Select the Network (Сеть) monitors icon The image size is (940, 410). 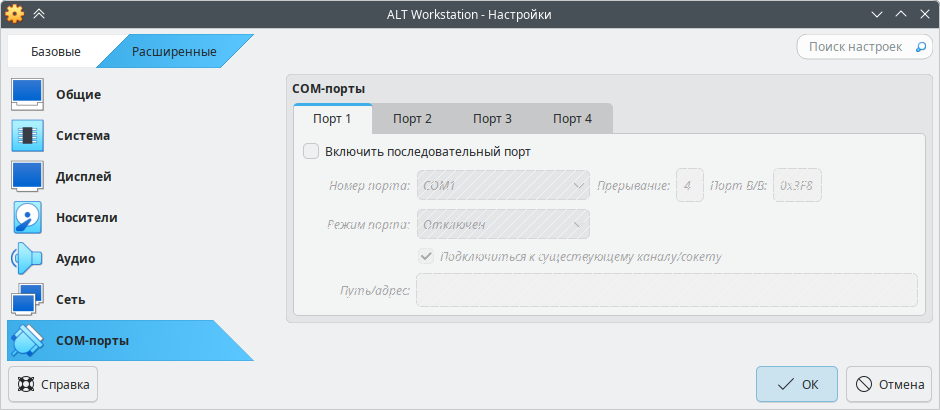click(x=27, y=299)
